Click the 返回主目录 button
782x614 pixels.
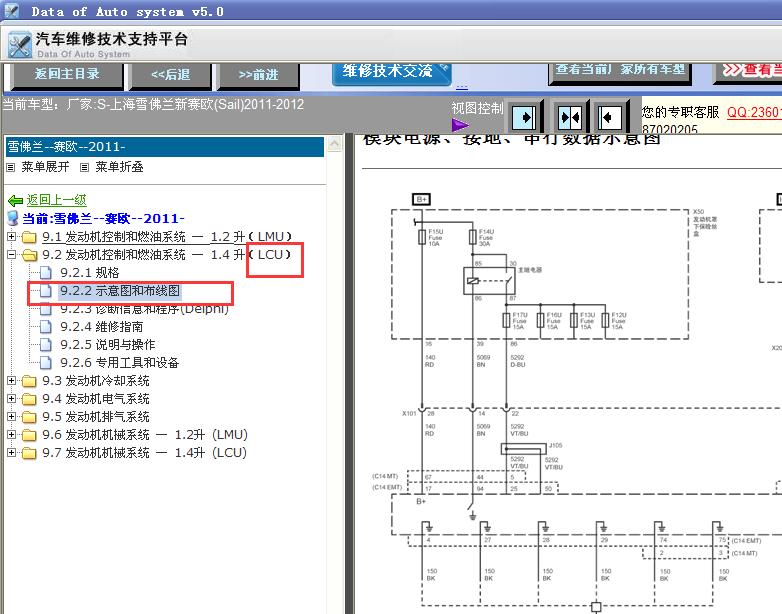[x=67, y=75]
